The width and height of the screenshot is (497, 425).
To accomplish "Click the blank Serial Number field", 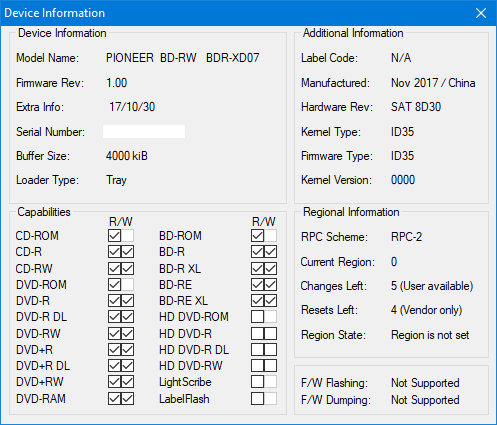I will click(x=144, y=132).
